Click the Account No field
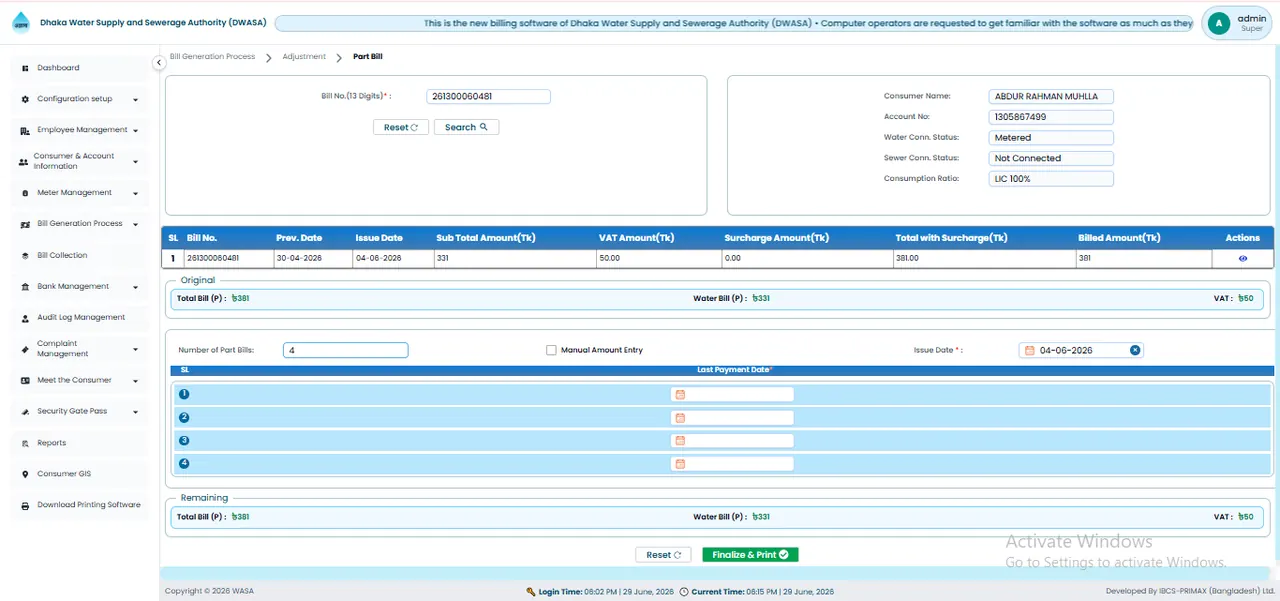 (1051, 117)
